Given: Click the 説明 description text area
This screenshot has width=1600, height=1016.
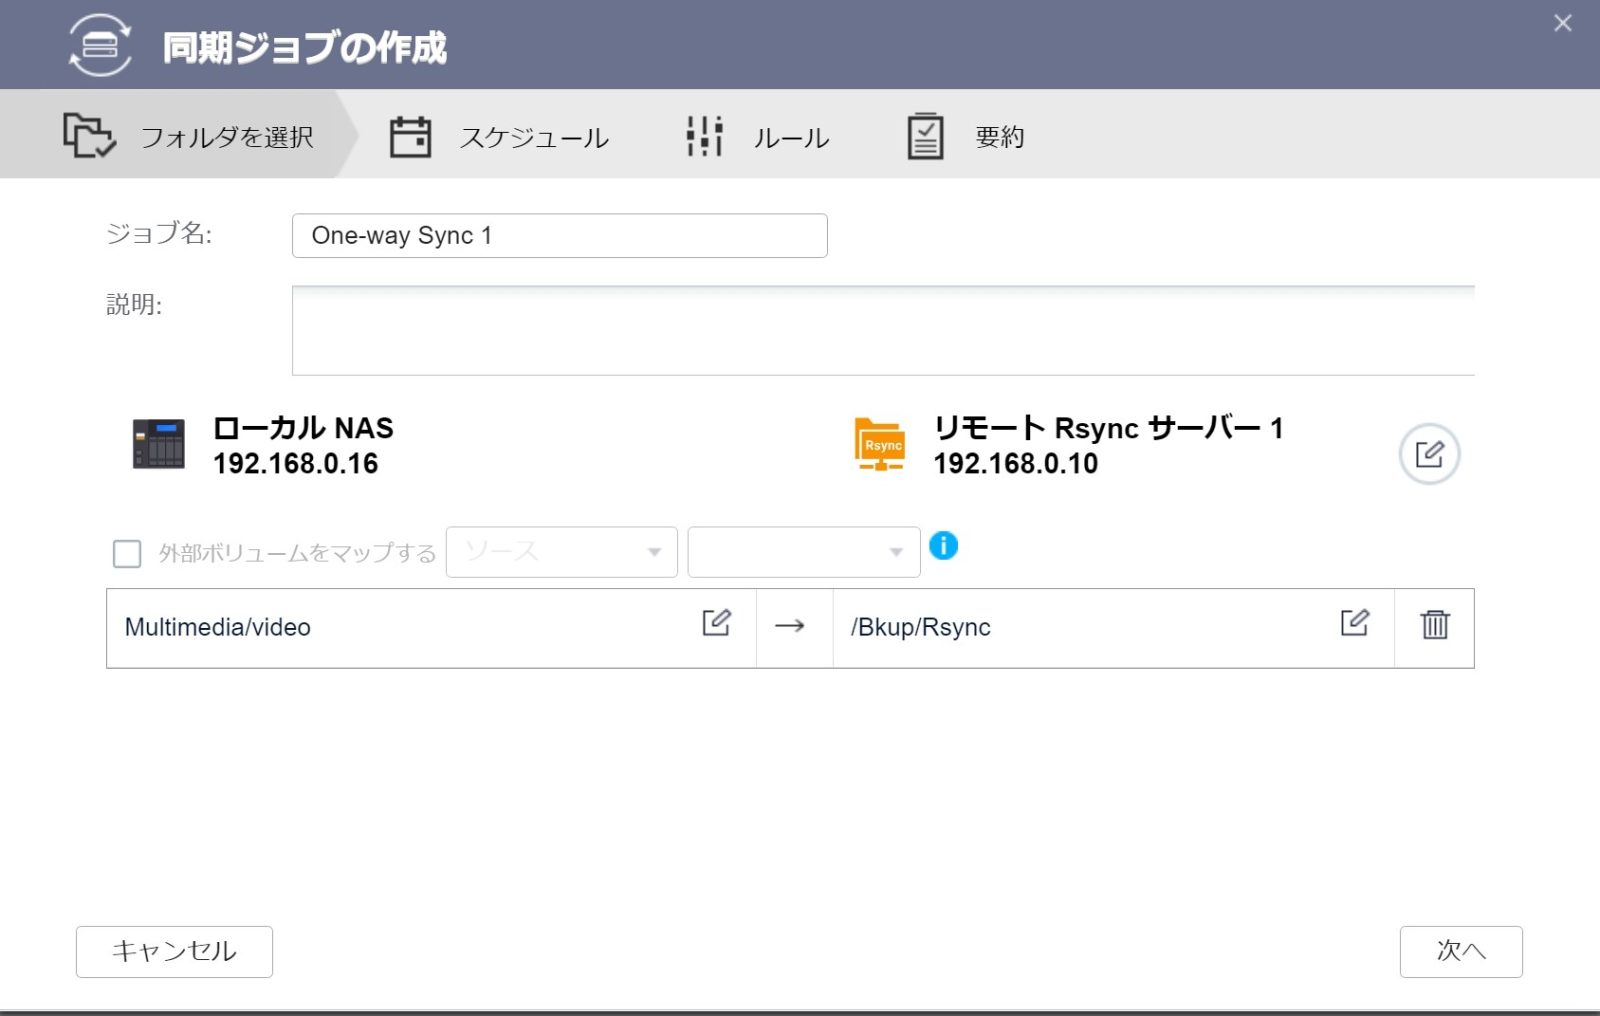Looking at the screenshot, I should coord(882,331).
